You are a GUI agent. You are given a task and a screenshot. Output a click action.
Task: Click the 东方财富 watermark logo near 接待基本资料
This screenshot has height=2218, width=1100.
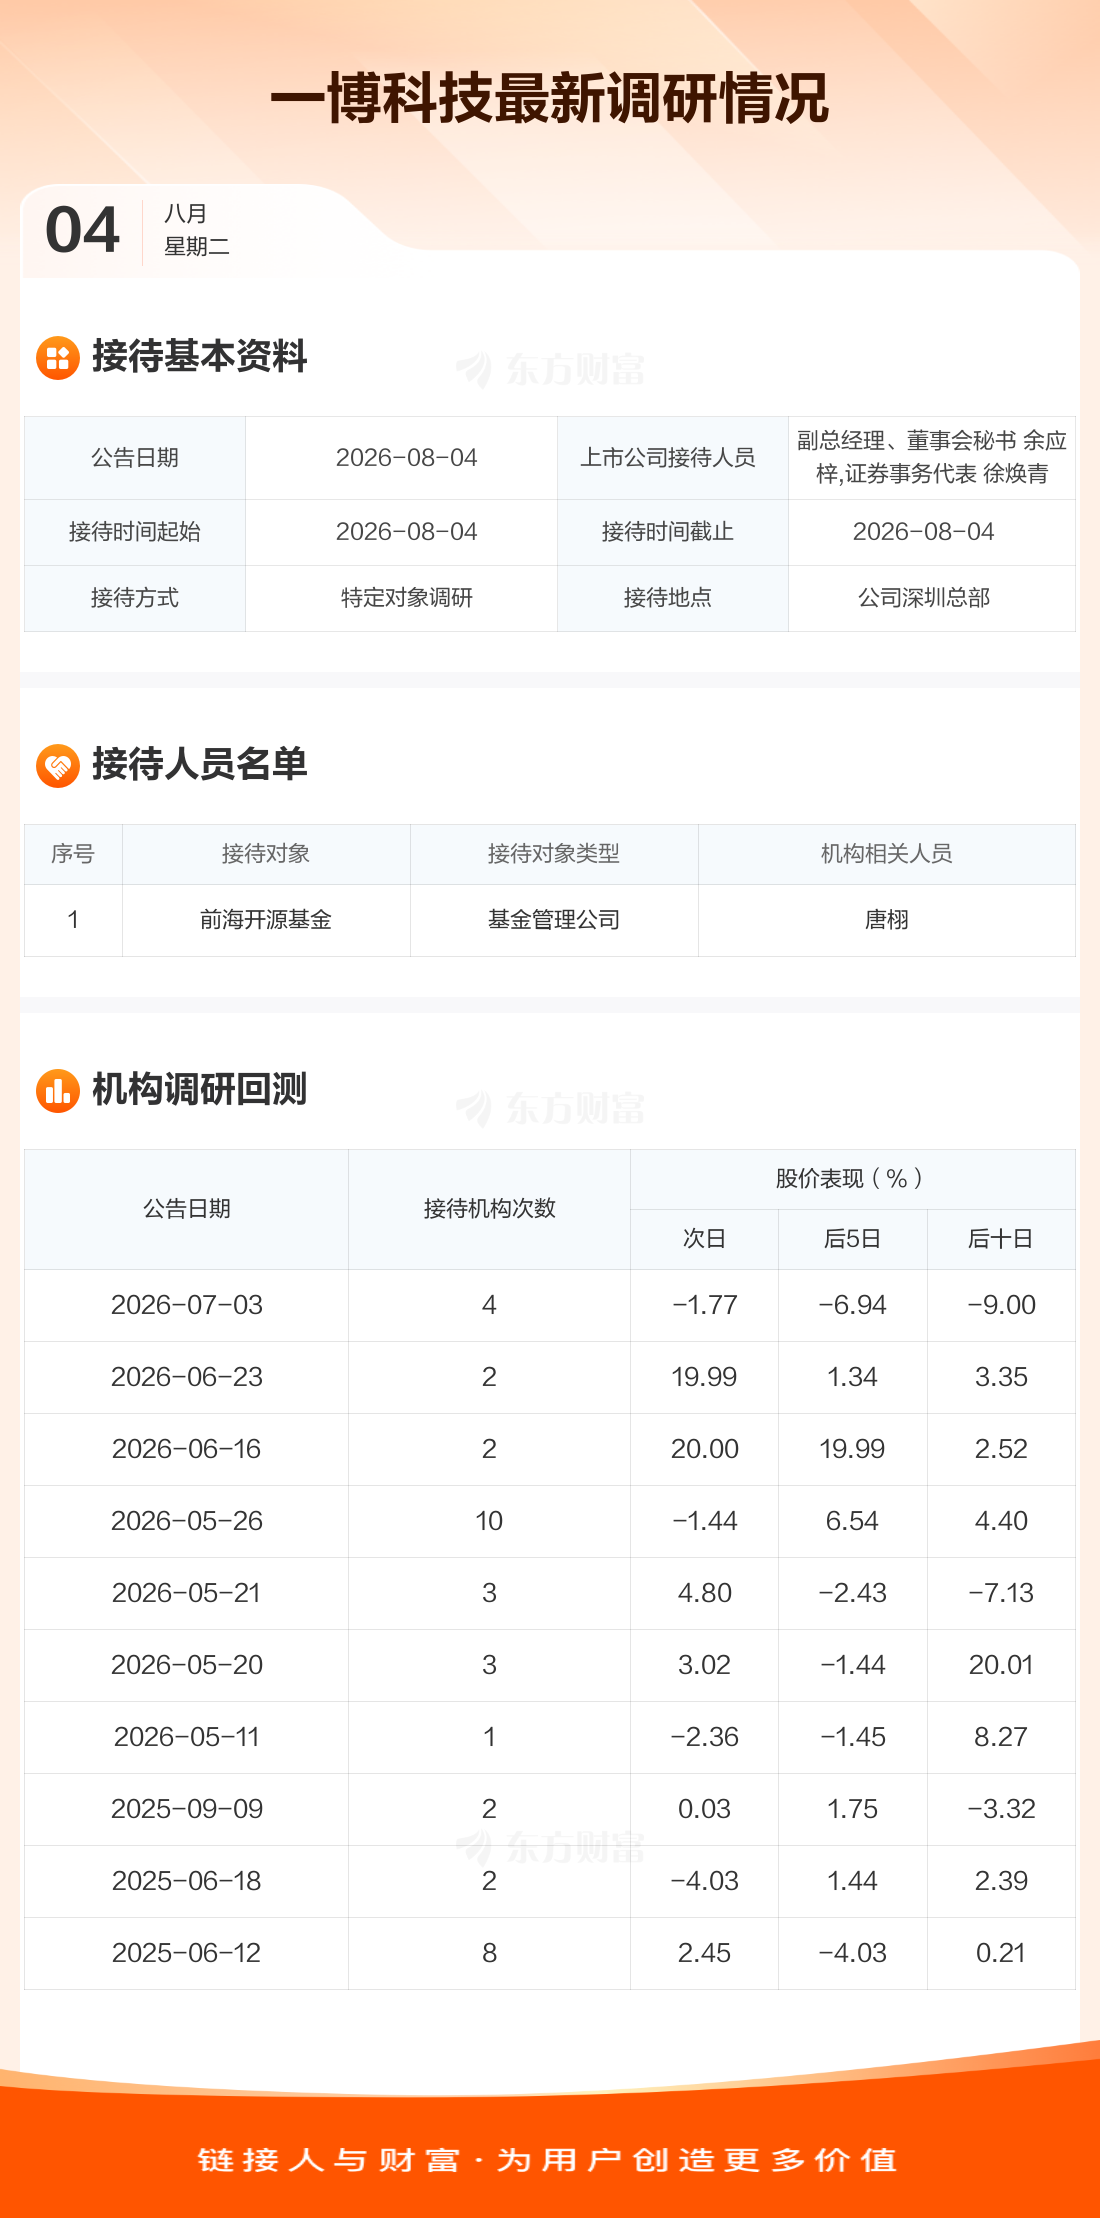[x=550, y=369]
